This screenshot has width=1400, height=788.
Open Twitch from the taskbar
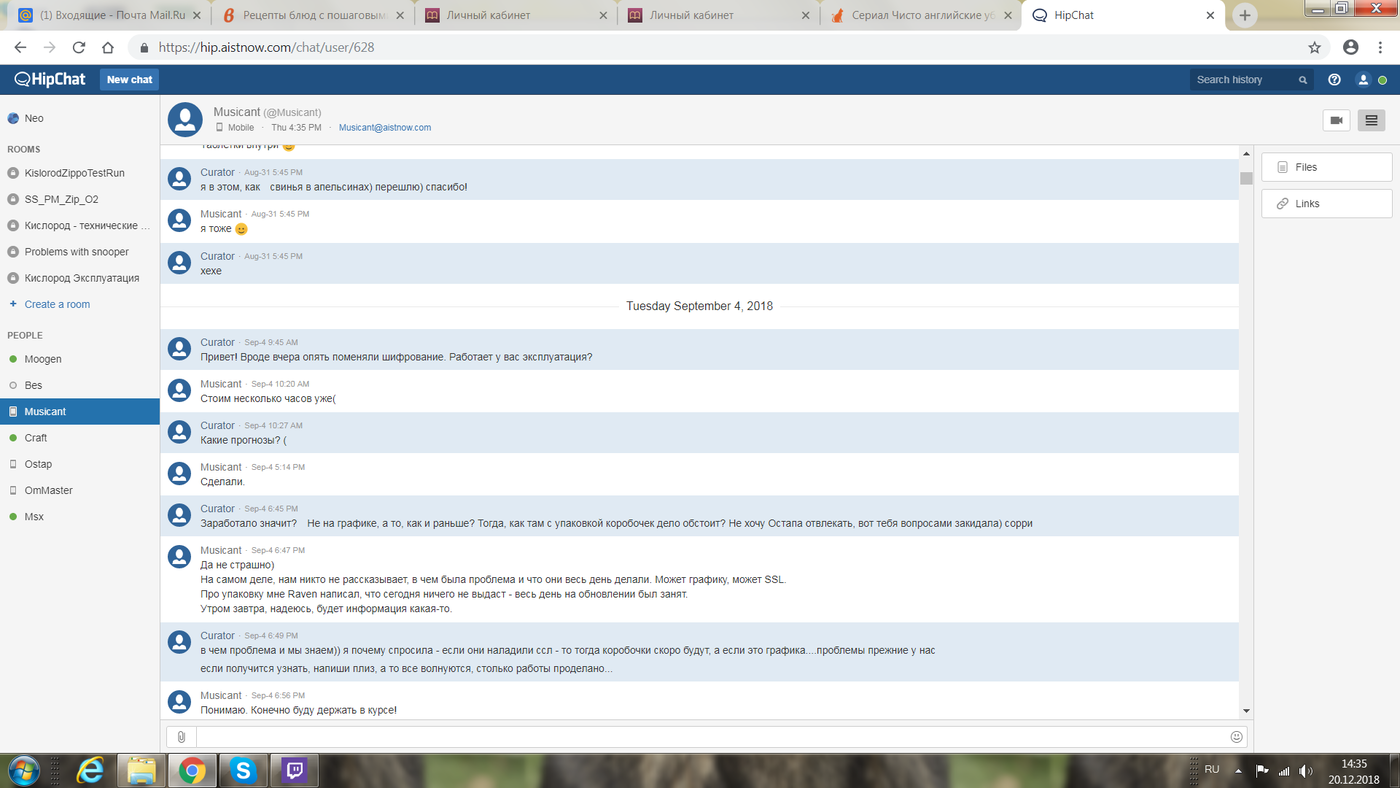pyautogui.click(x=295, y=770)
